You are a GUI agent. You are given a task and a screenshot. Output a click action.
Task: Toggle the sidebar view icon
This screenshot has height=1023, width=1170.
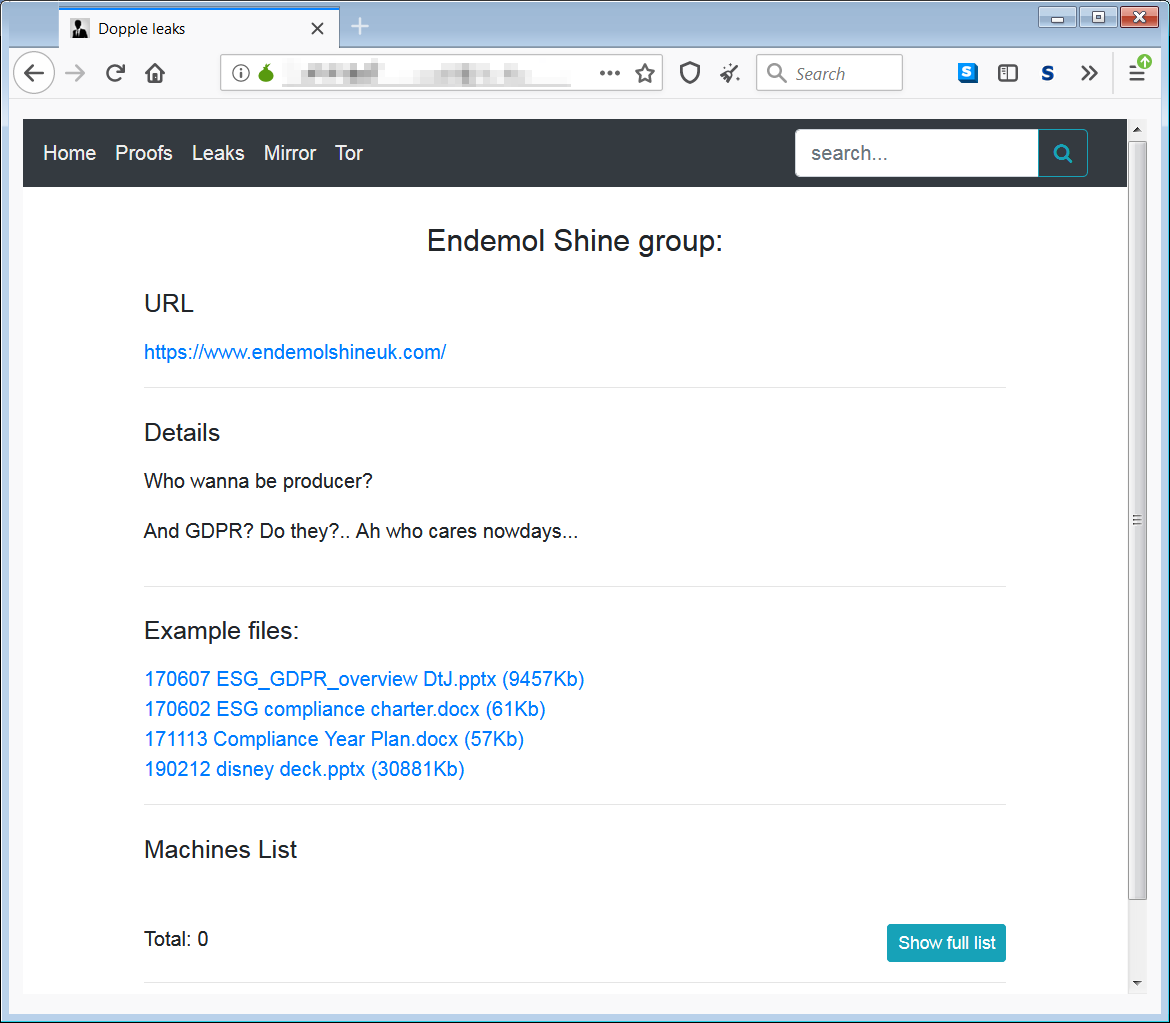point(1008,73)
